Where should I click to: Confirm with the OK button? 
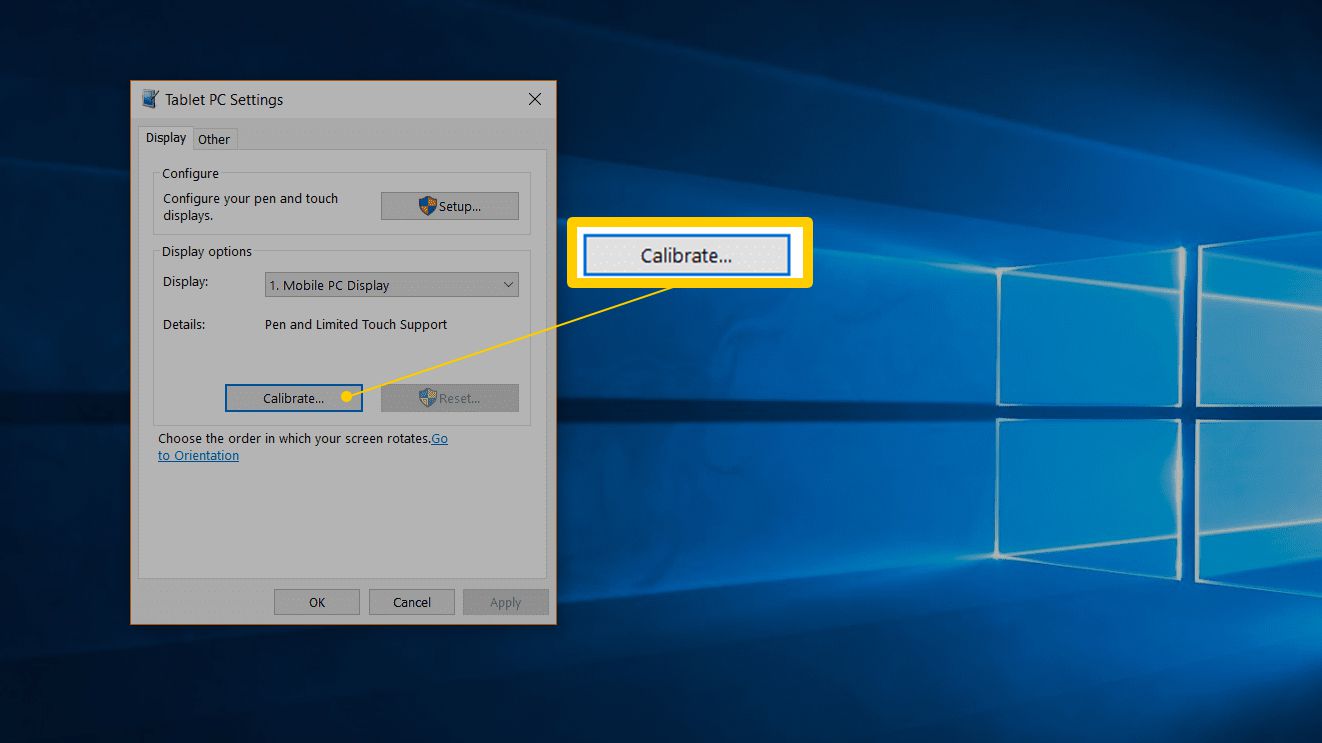[x=317, y=602]
